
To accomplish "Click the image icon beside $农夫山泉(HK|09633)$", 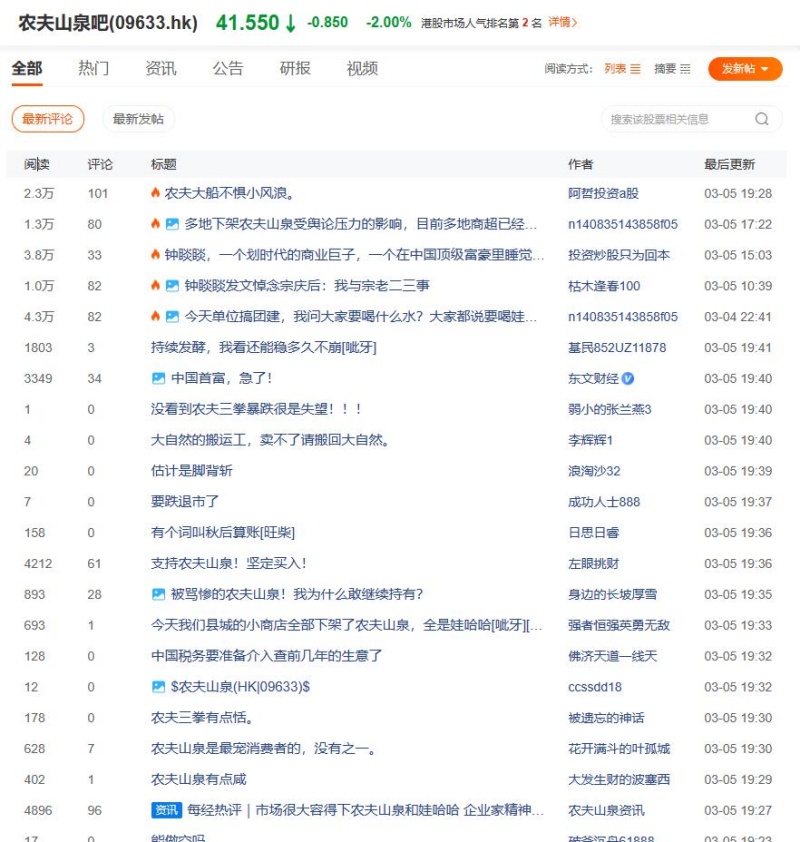I will pos(158,688).
